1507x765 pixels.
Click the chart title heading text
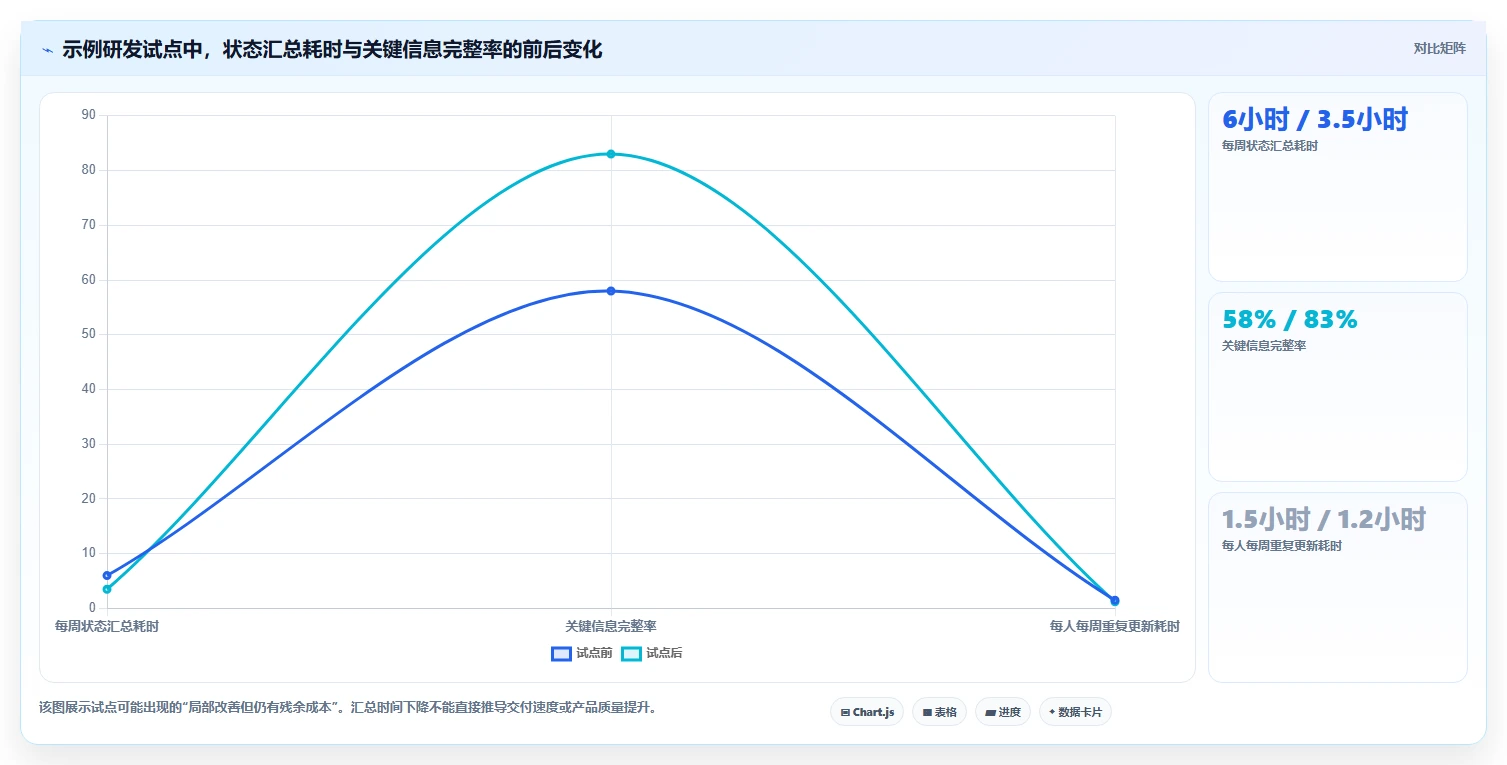click(332, 49)
